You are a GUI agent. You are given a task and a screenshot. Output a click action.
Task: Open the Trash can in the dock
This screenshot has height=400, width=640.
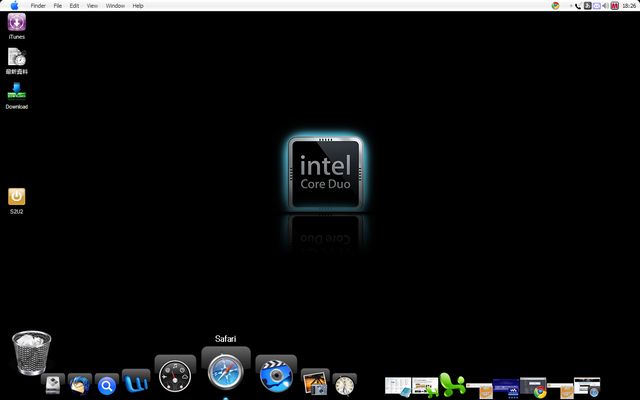(x=31, y=352)
